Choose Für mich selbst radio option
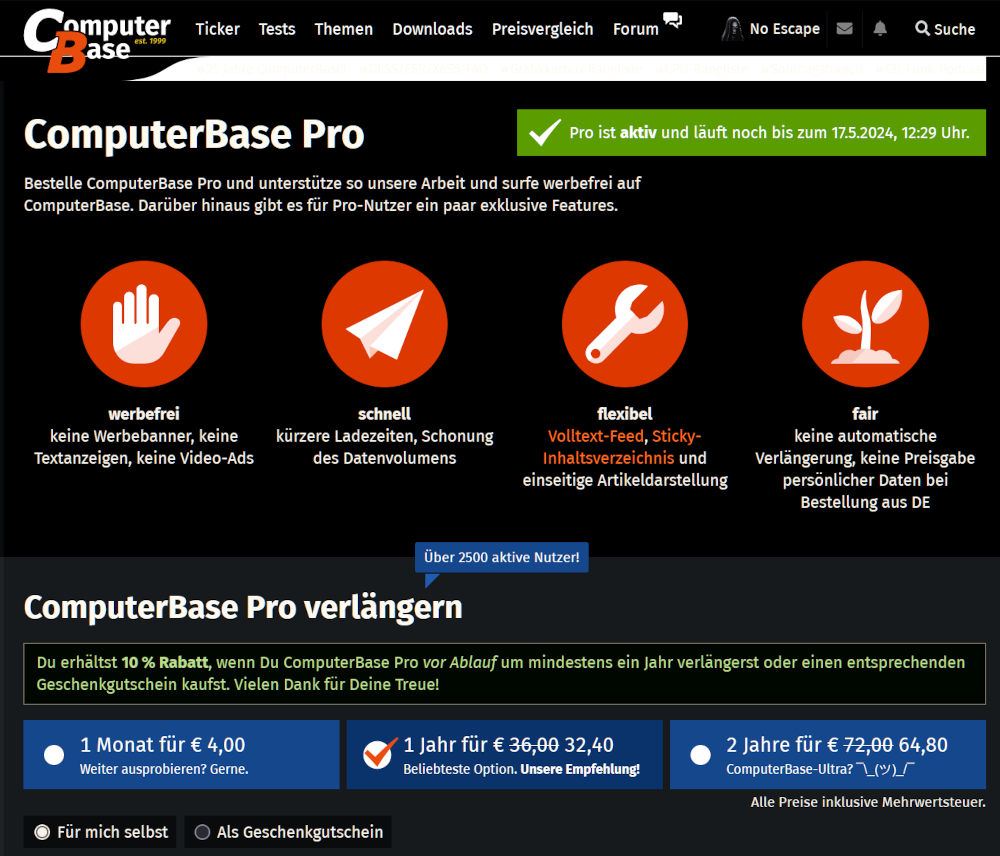Viewport: 1000px width, 856px height. pos(101,832)
